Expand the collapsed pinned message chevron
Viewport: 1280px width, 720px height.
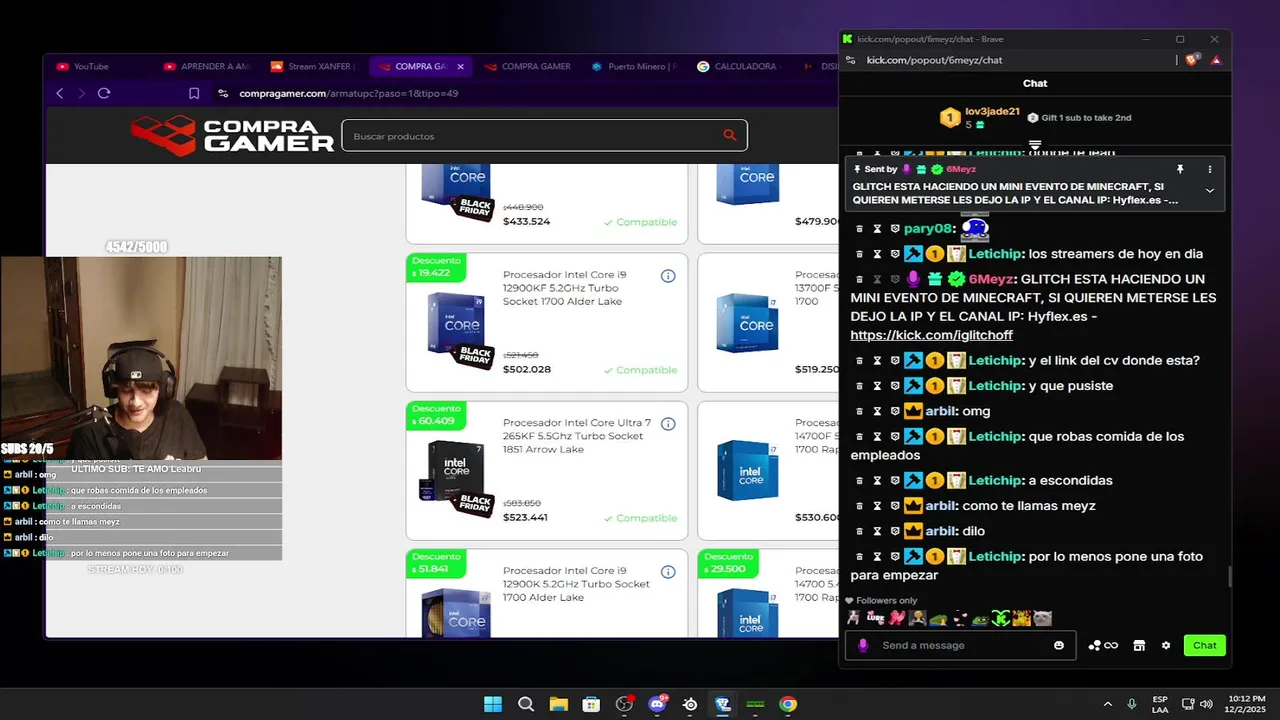point(1209,190)
